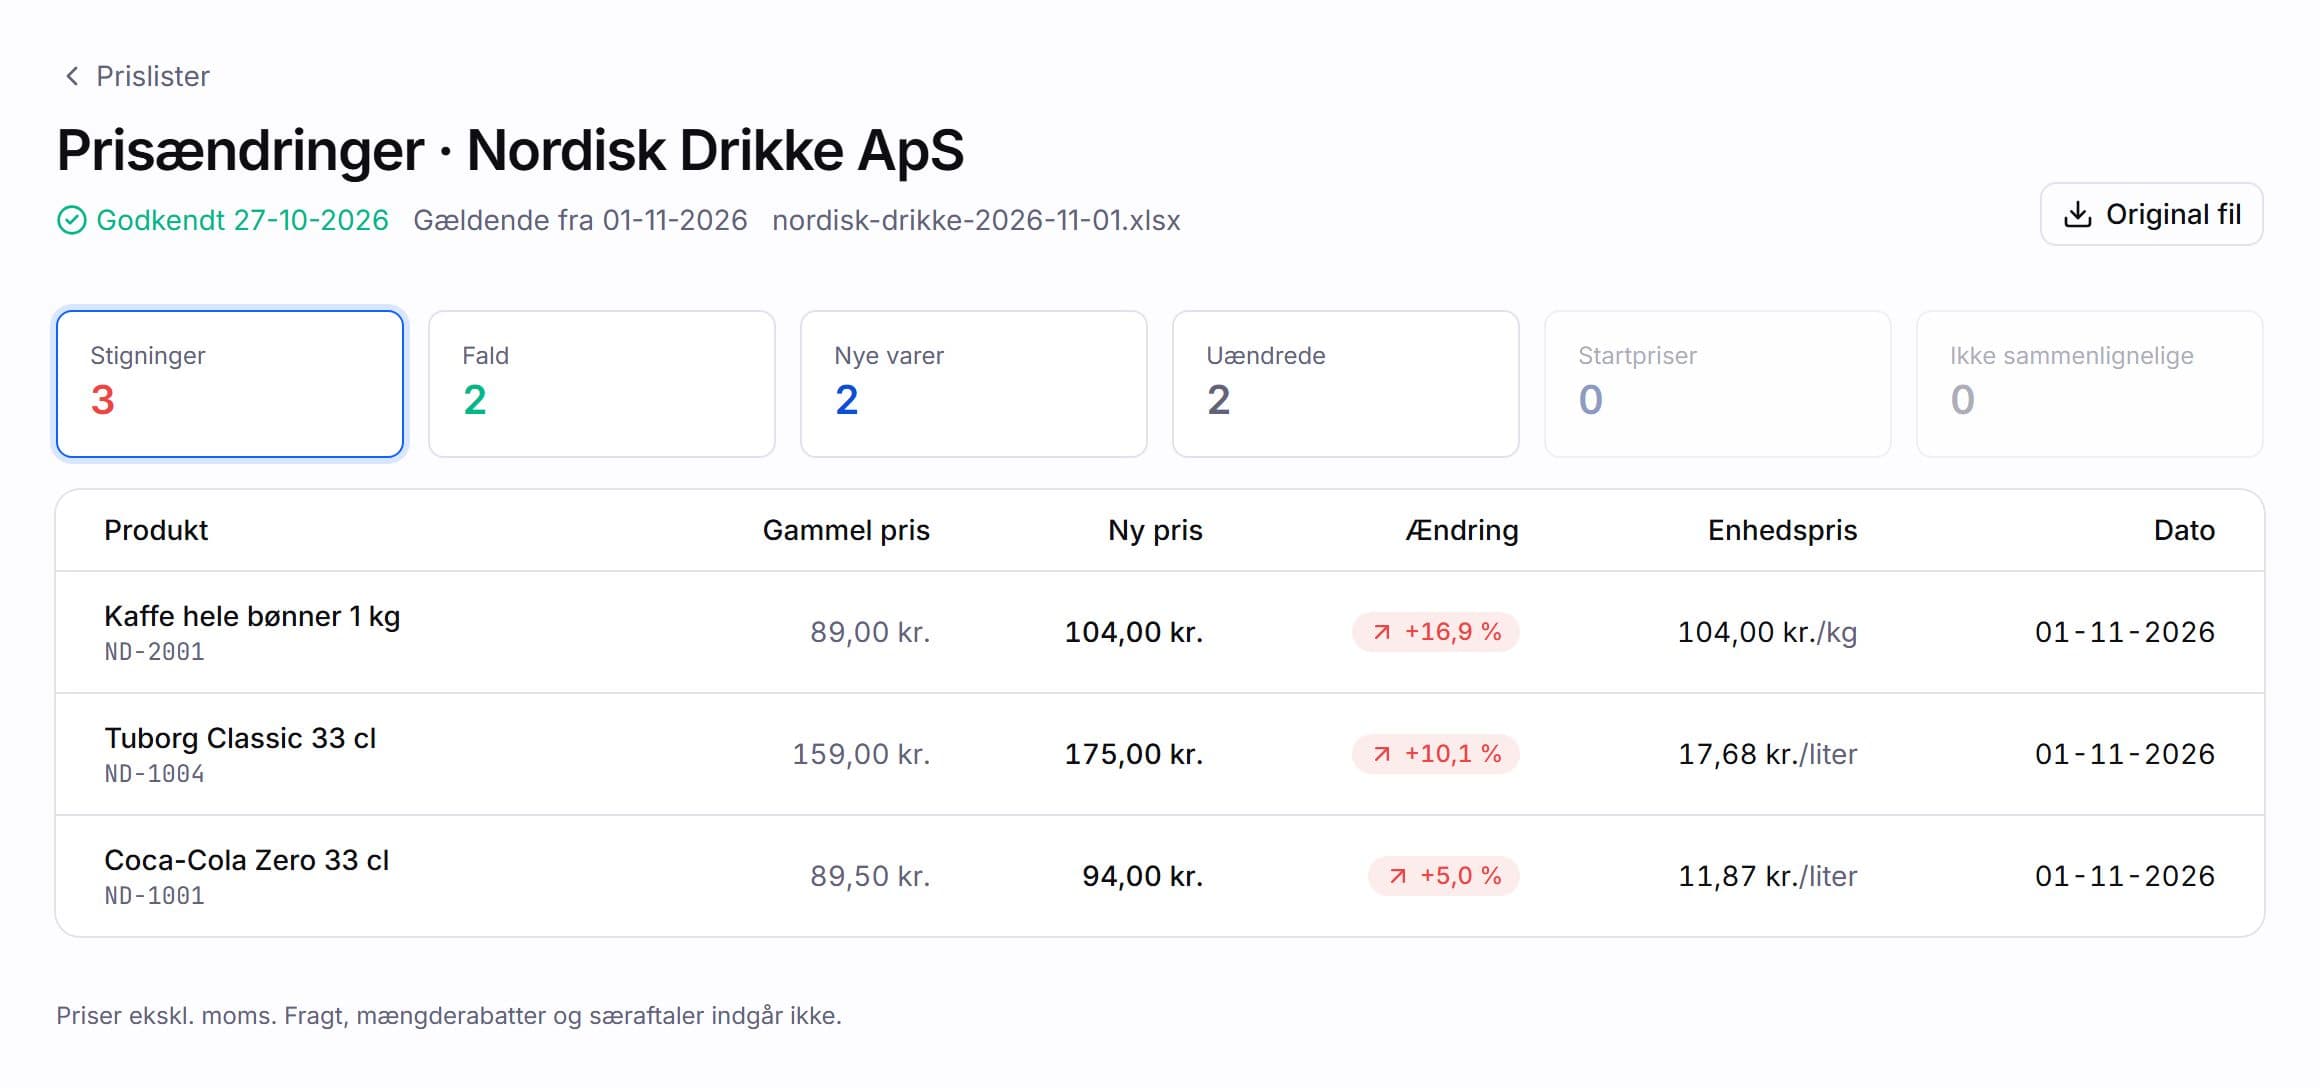The width and height of the screenshot is (2320, 1088).
Task: Select the Stigninger filter card
Action: coord(230,384)
